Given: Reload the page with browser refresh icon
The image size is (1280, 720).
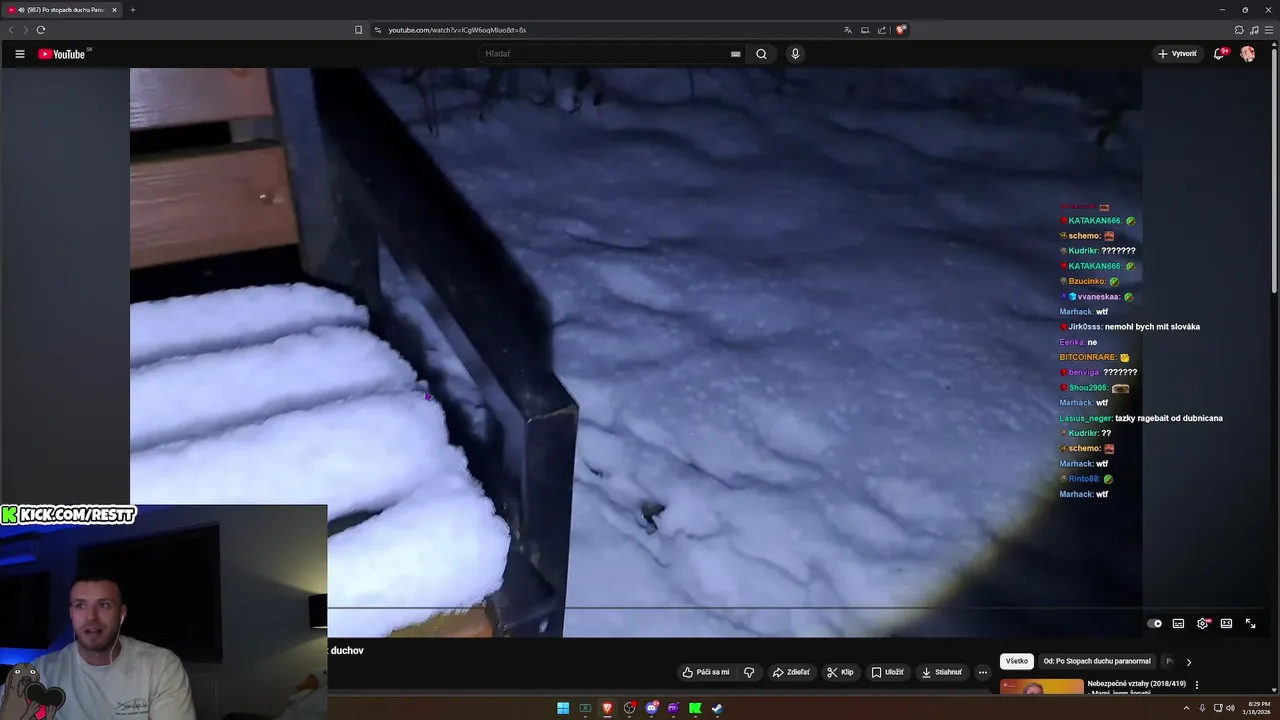Looking at the screenshot, I should pos(41,30).
